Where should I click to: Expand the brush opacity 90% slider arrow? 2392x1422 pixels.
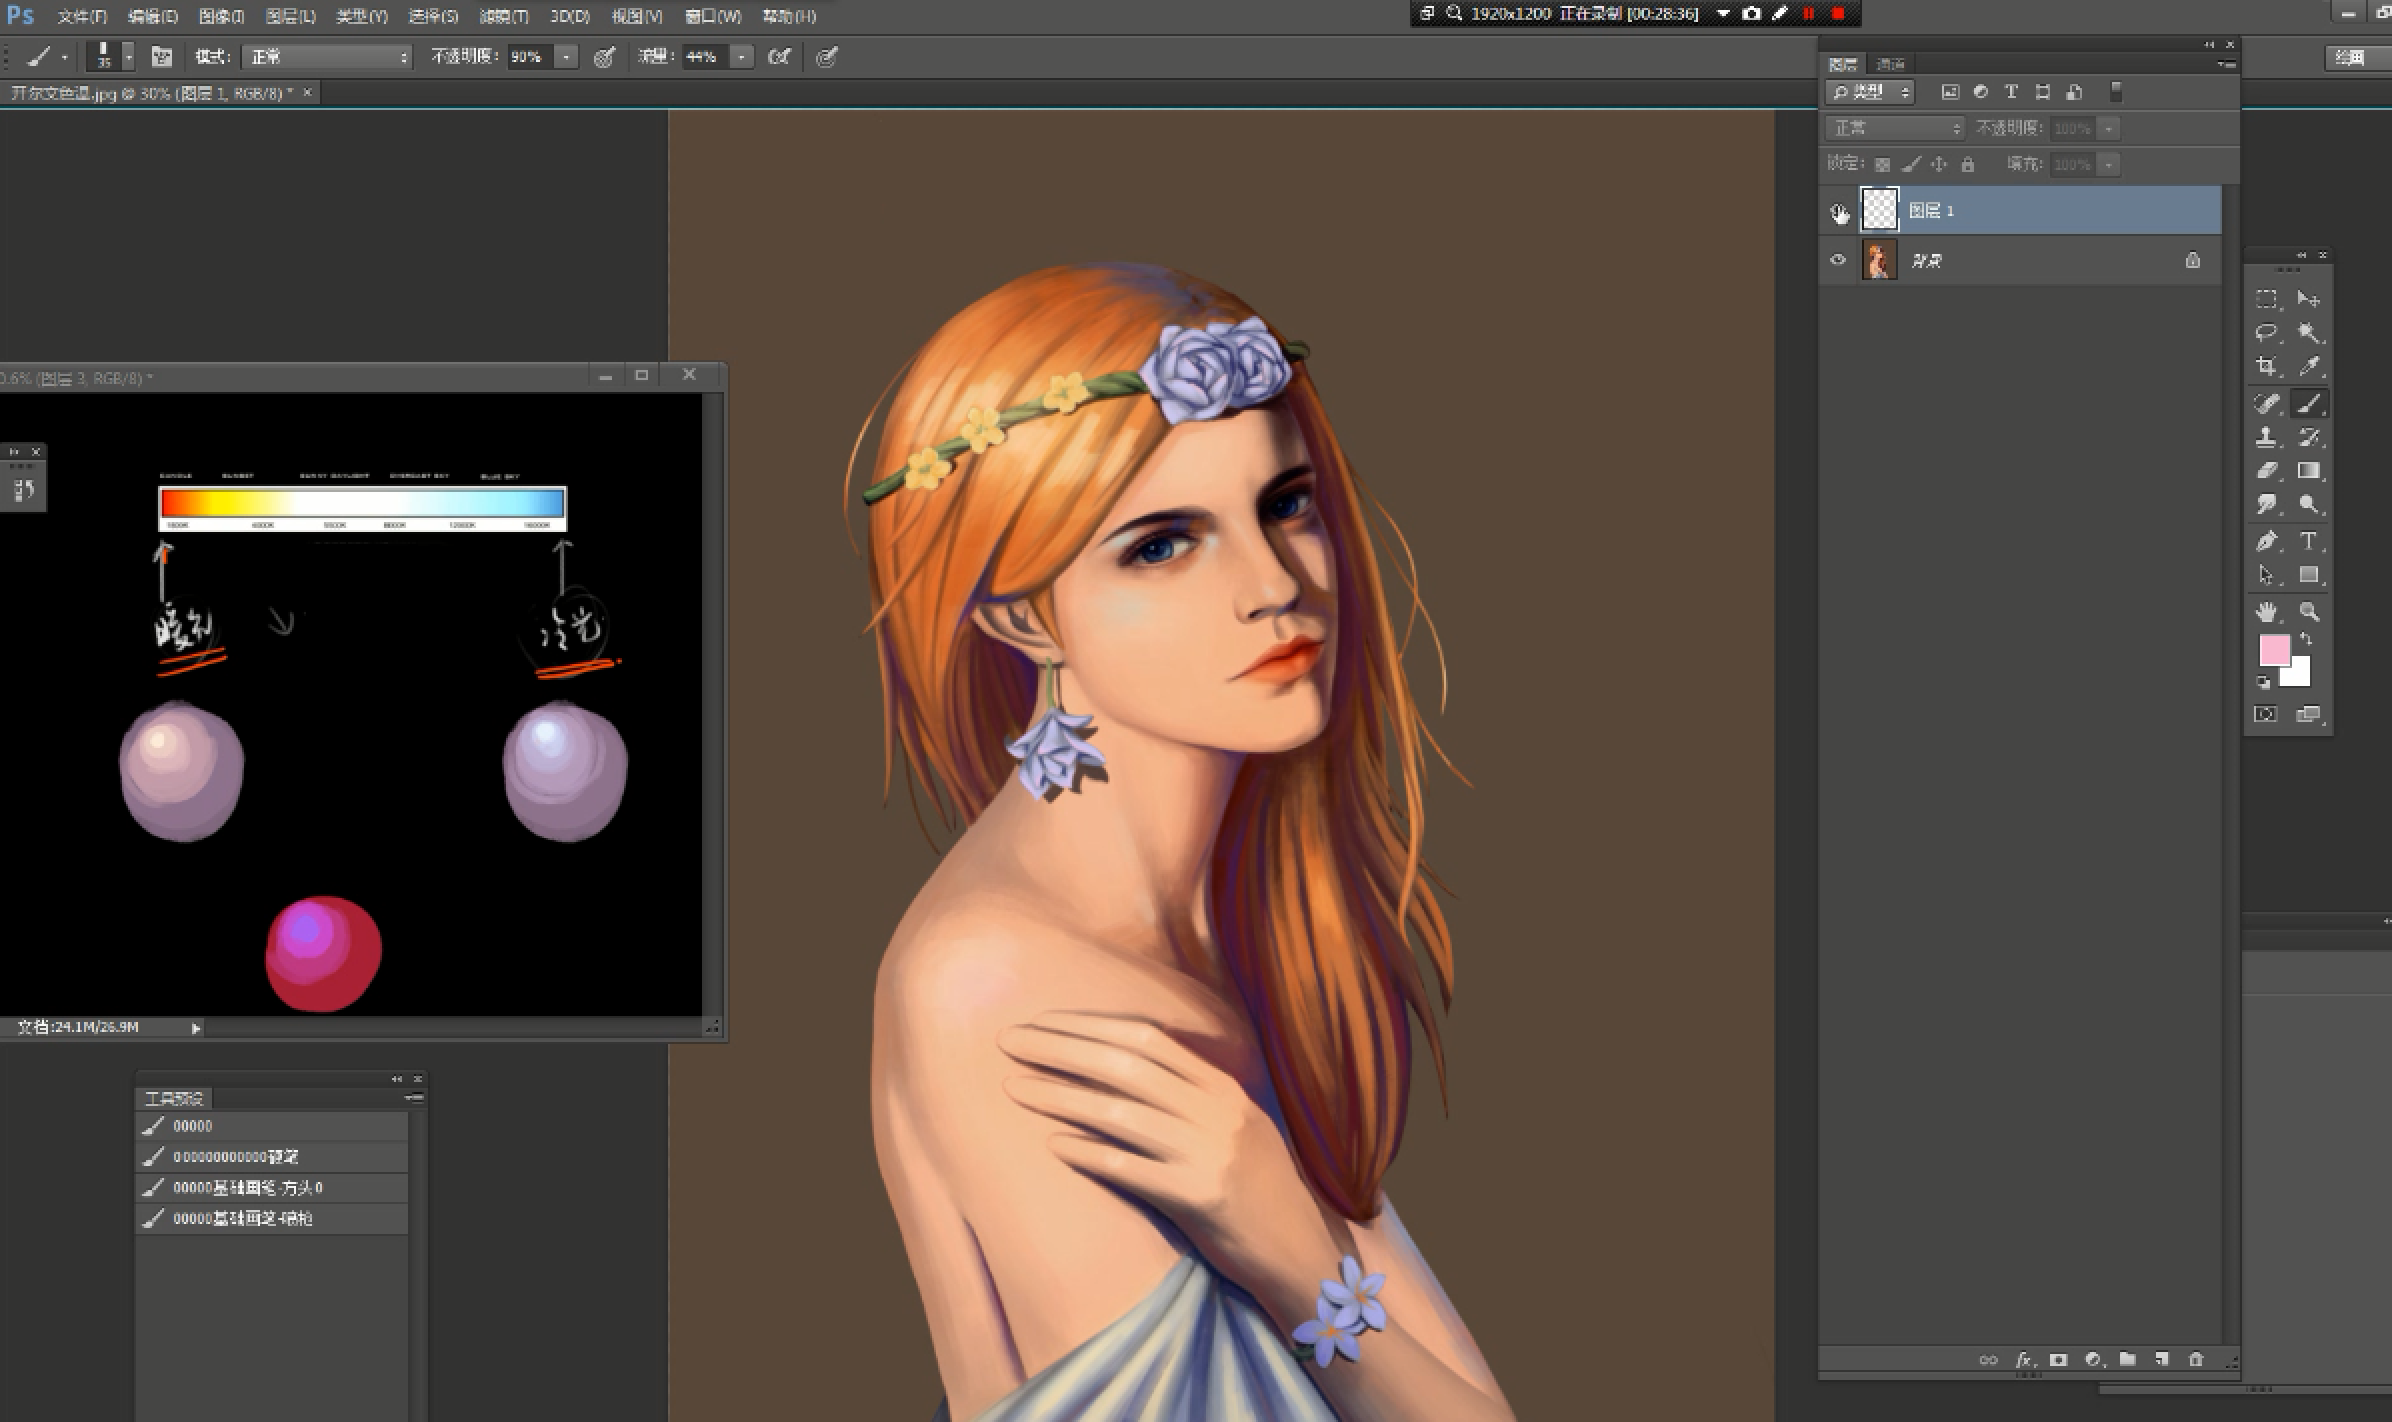click(566, 57)
